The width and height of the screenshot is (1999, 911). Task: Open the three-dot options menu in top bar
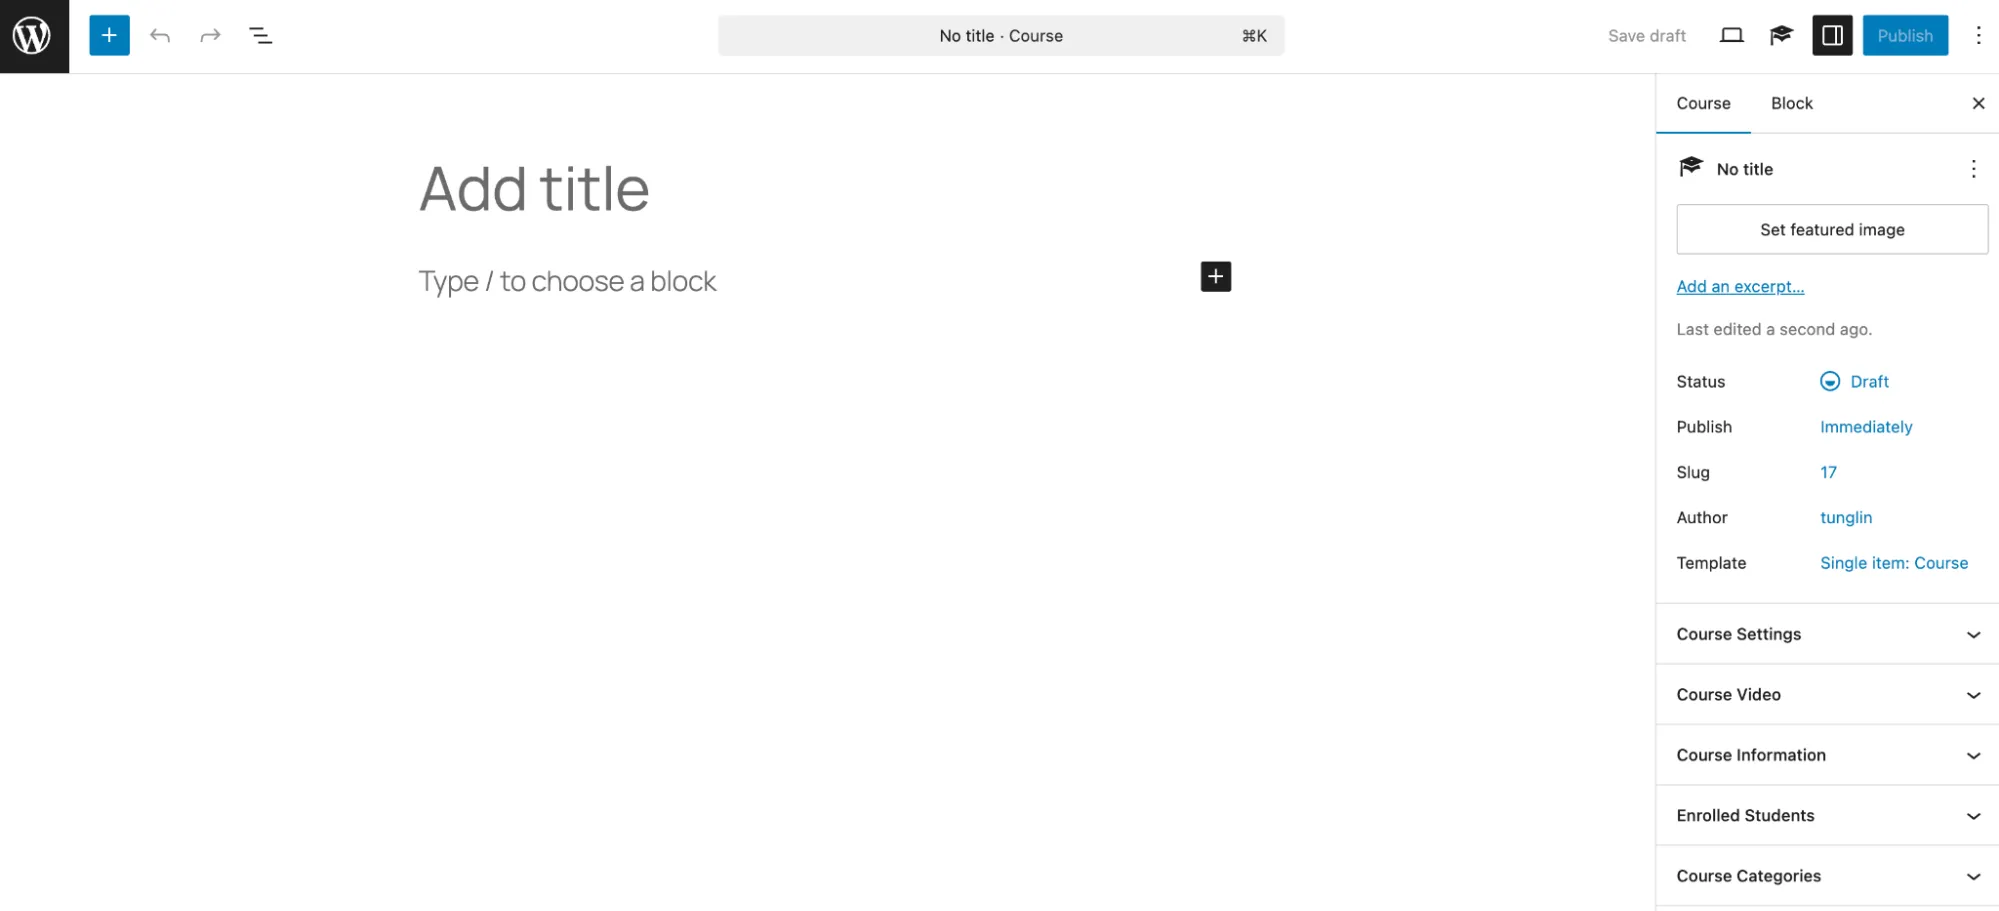(1978, 36)
